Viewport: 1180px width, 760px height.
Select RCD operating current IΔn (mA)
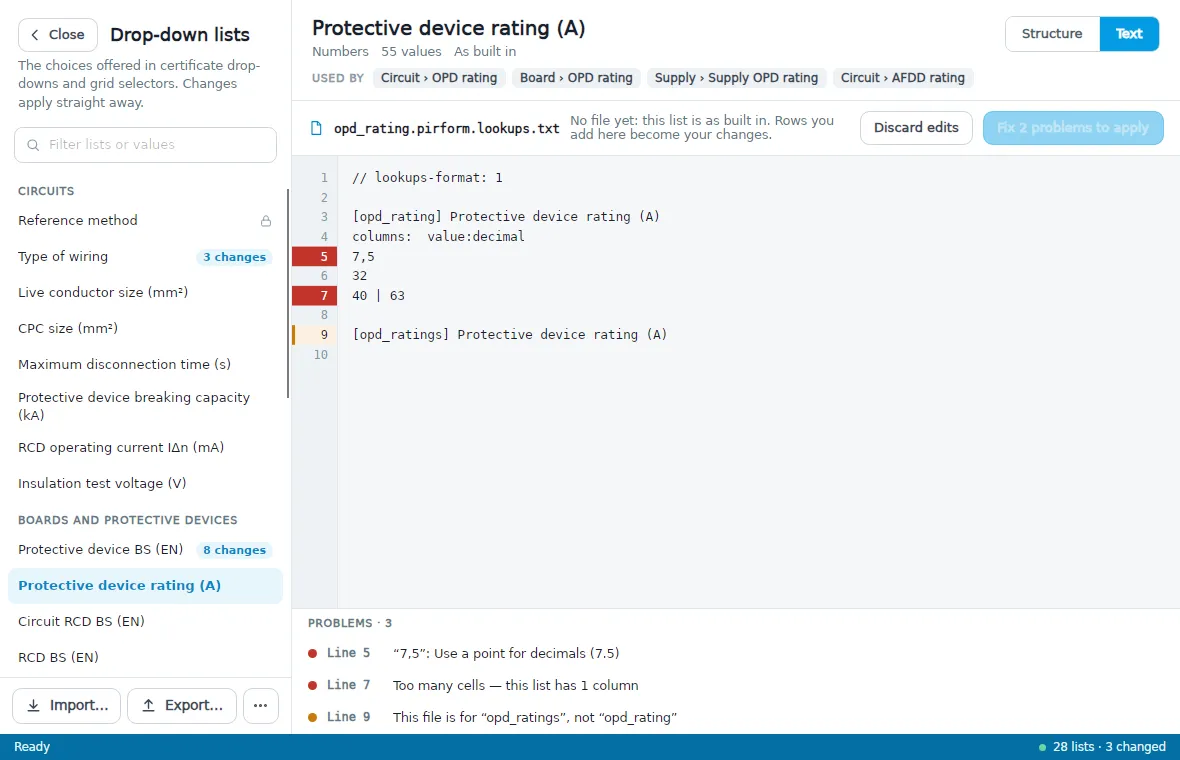coord(145,447)
